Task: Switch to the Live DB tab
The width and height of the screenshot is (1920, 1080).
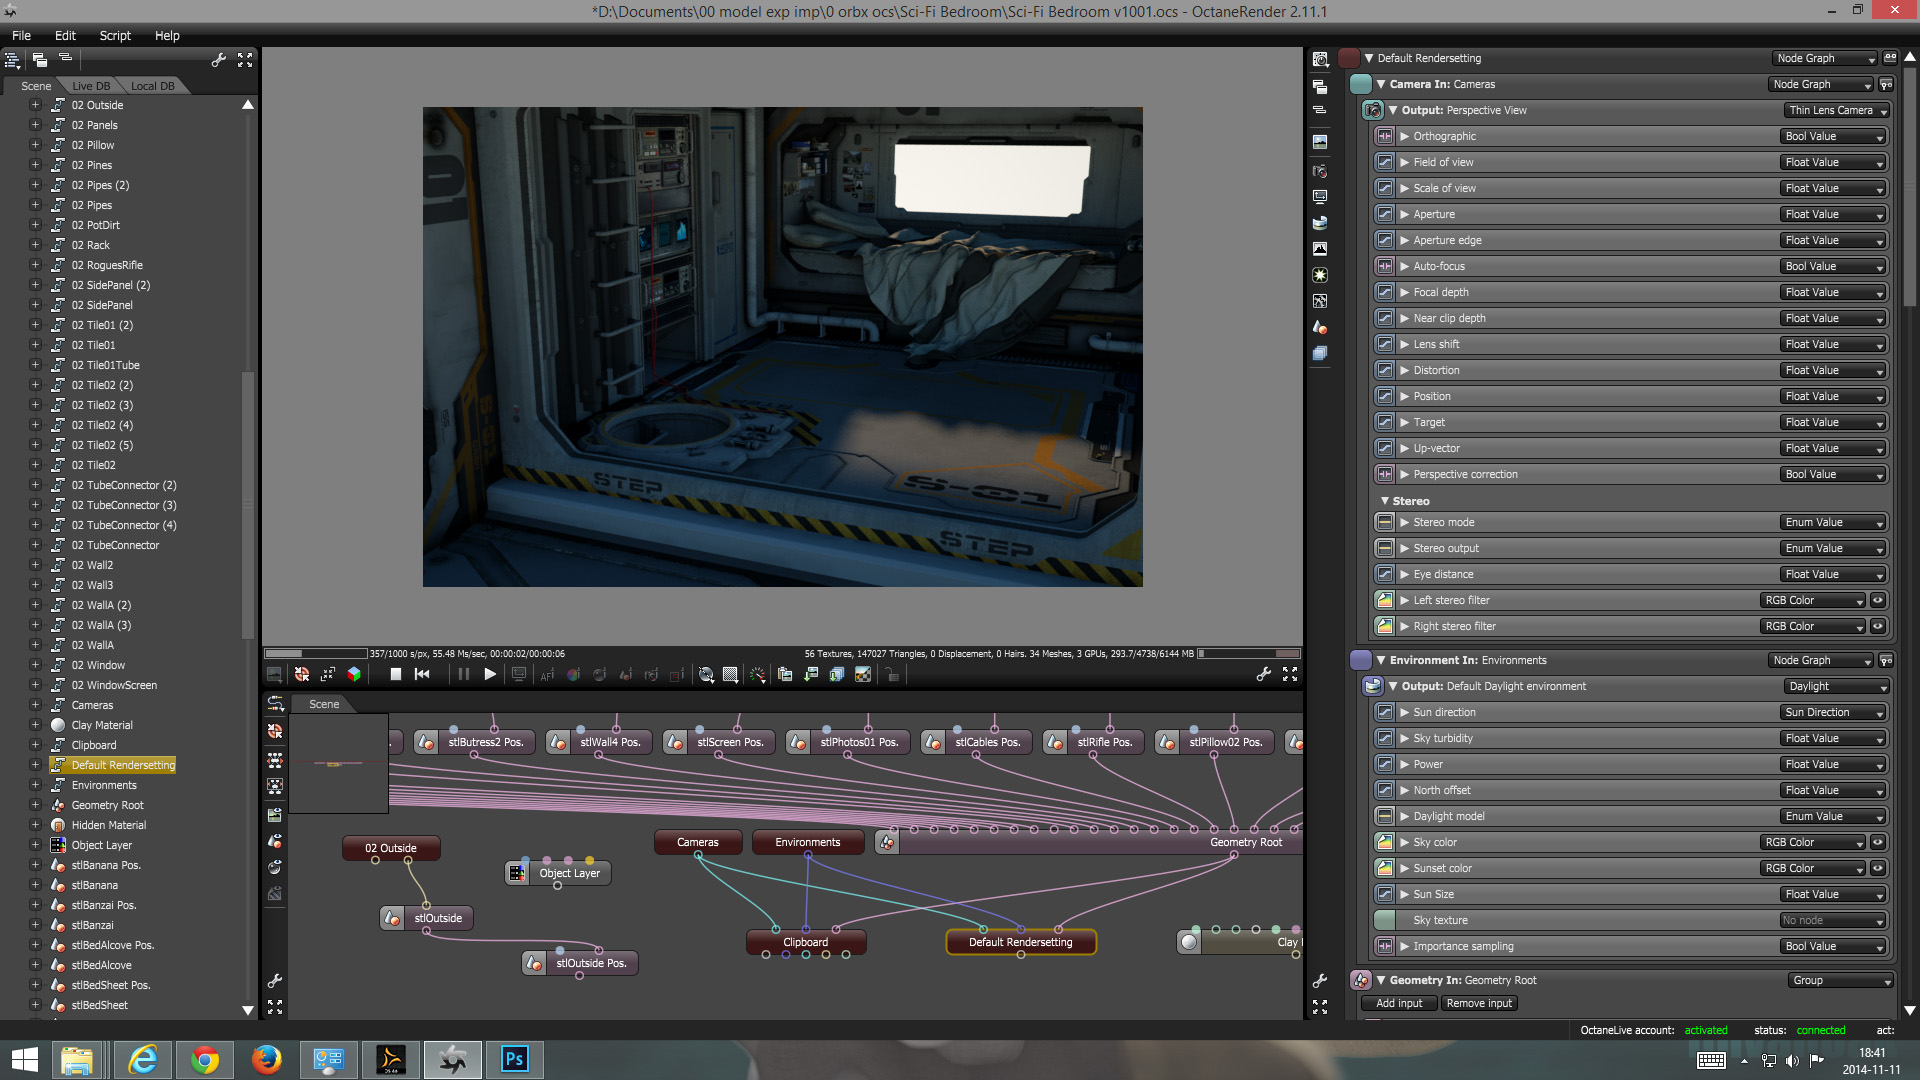Action: pos(91,86)
